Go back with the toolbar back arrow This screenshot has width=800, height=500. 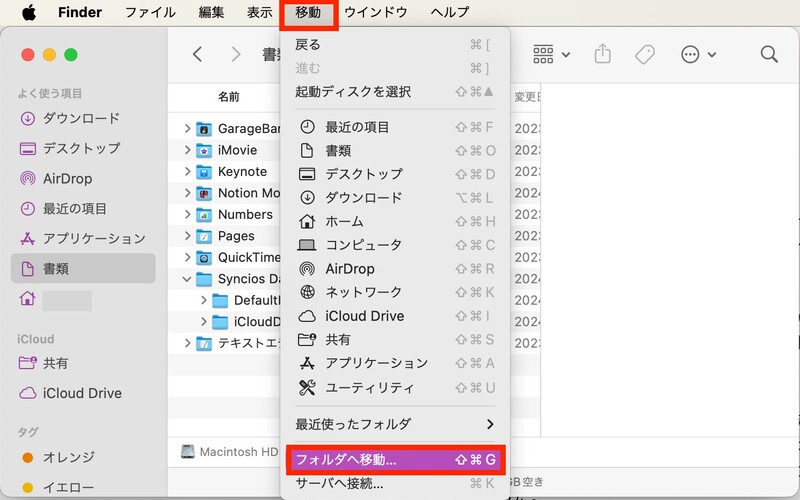198,54
